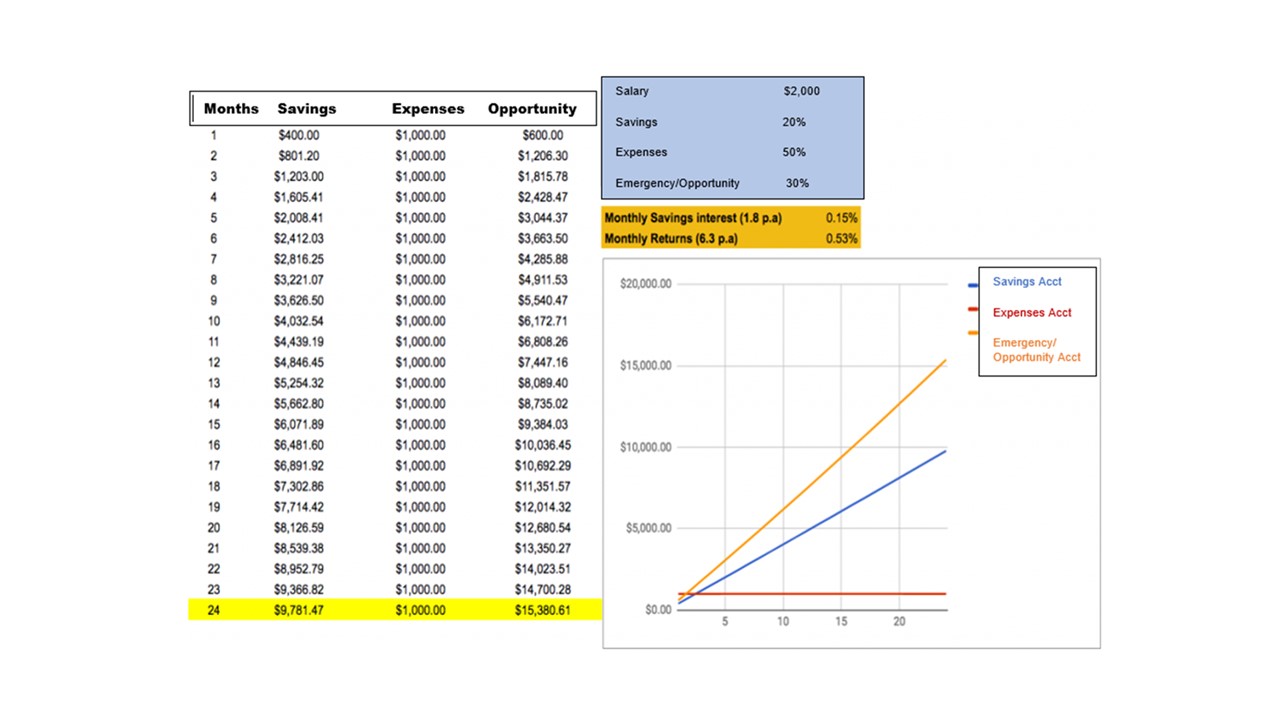Click the $10,000.00 chart axis label
This screenshot has width=1280, height=720.
point(646,447)
